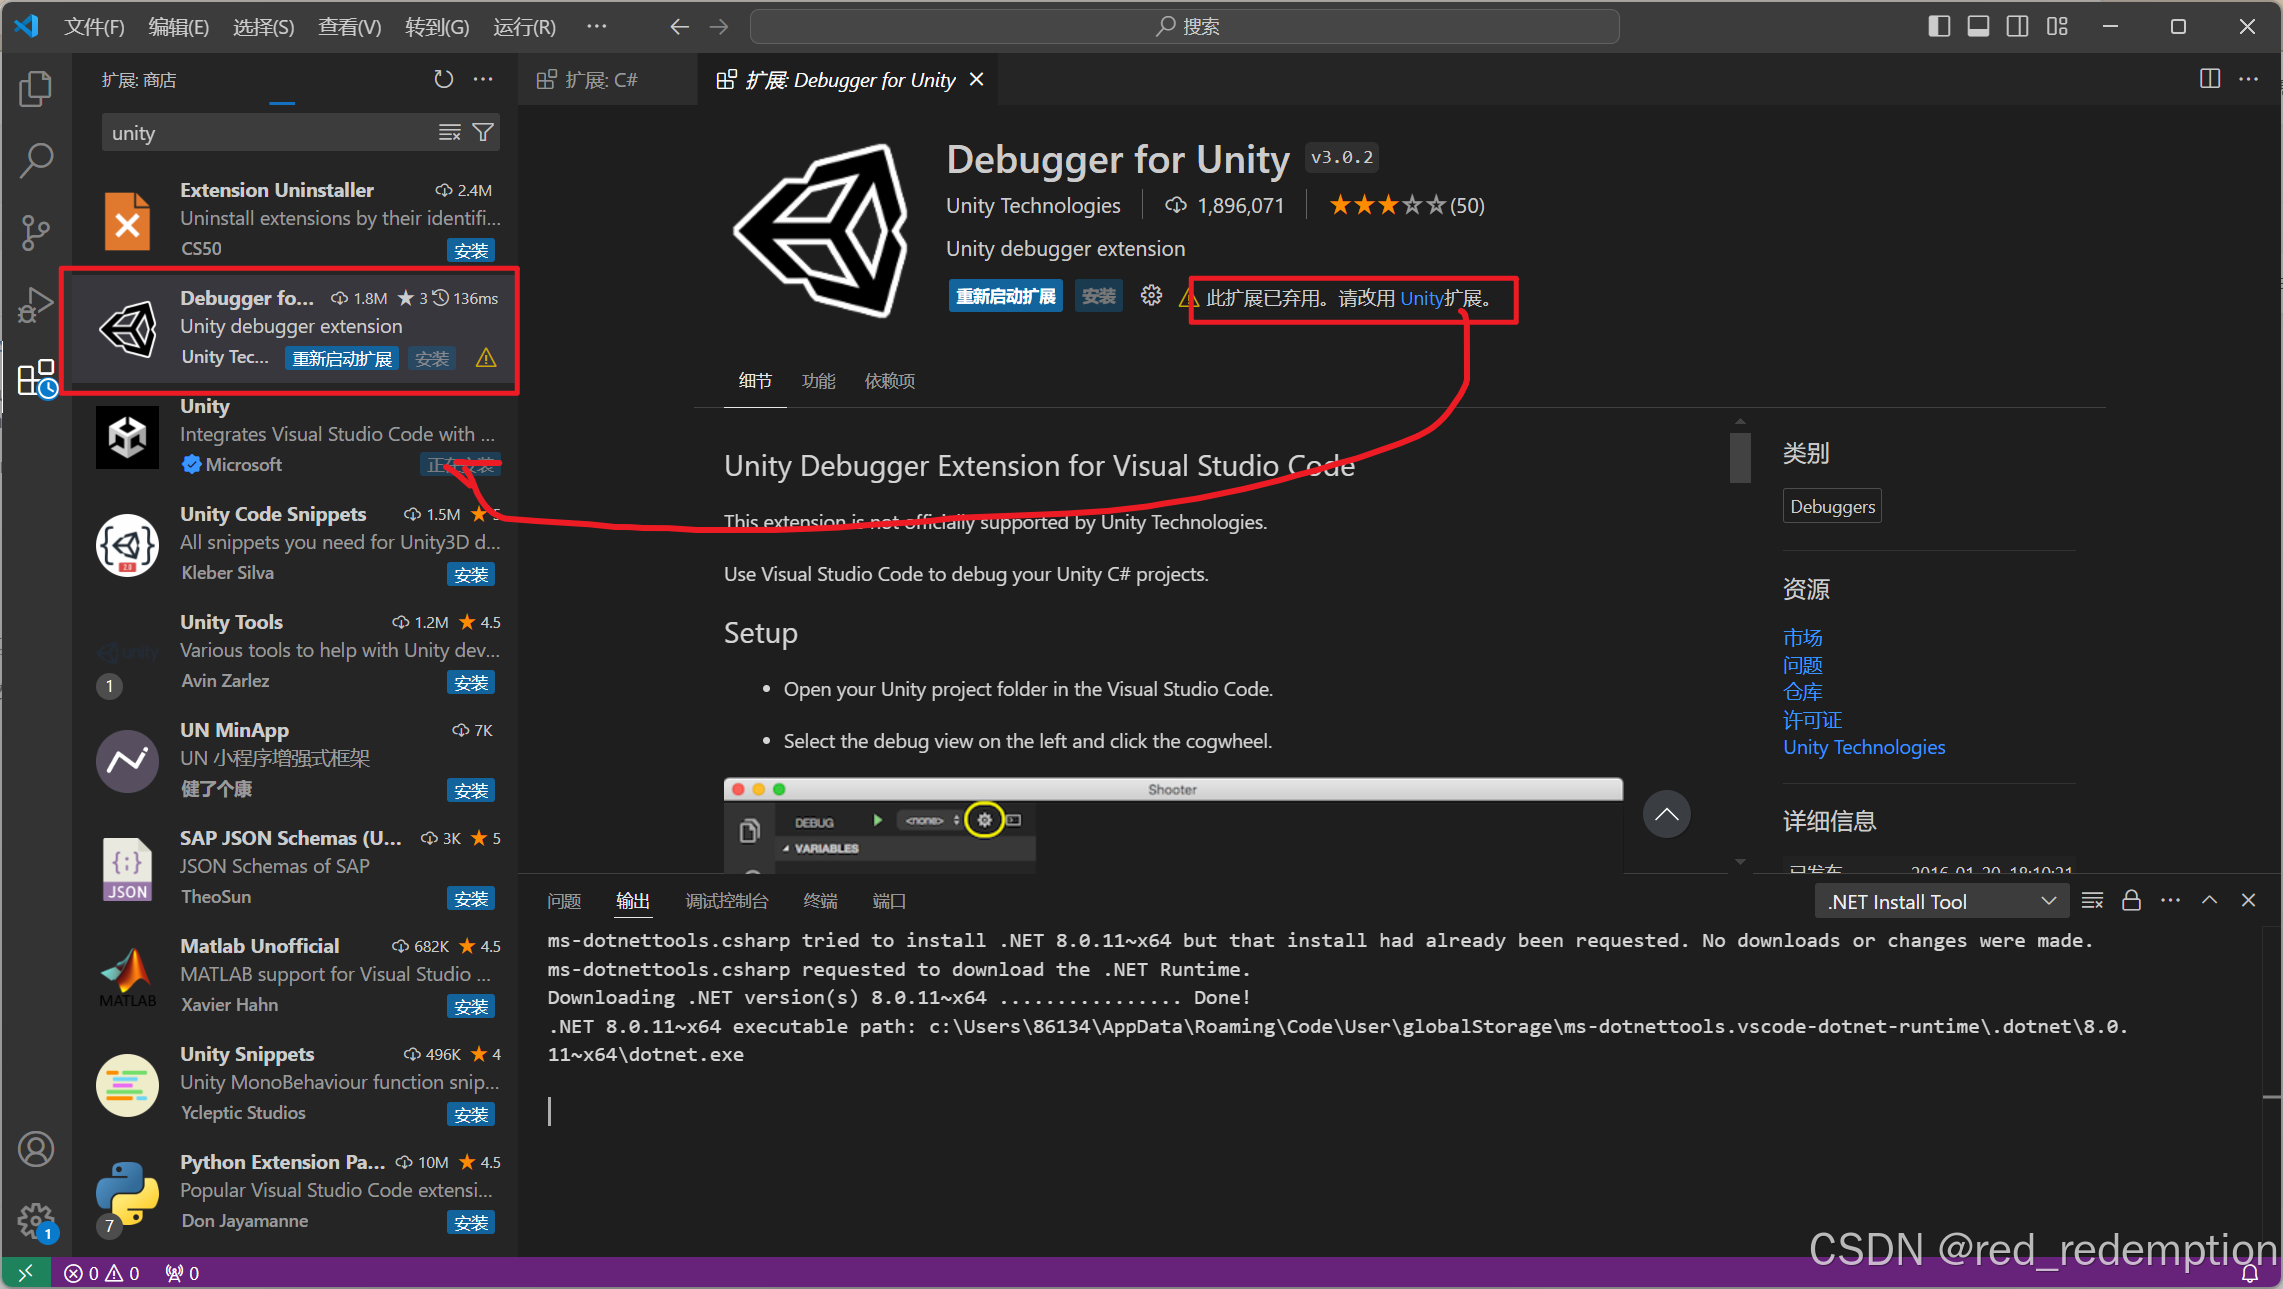Open Source Control view icon
Screen dimensions: 2283x1289
coord(36,232)
